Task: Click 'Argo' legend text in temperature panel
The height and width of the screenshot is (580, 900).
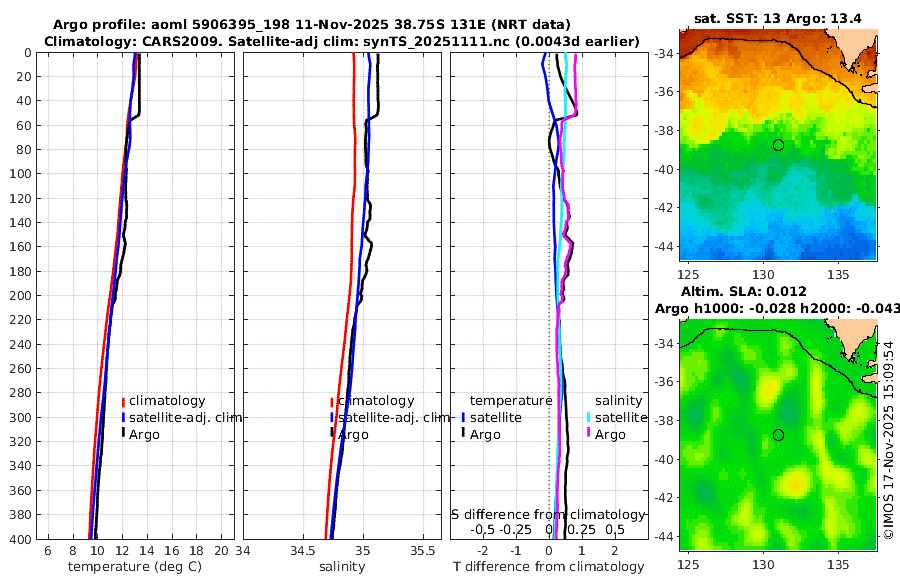Action: pyautogui.click(x=144, y=435)
